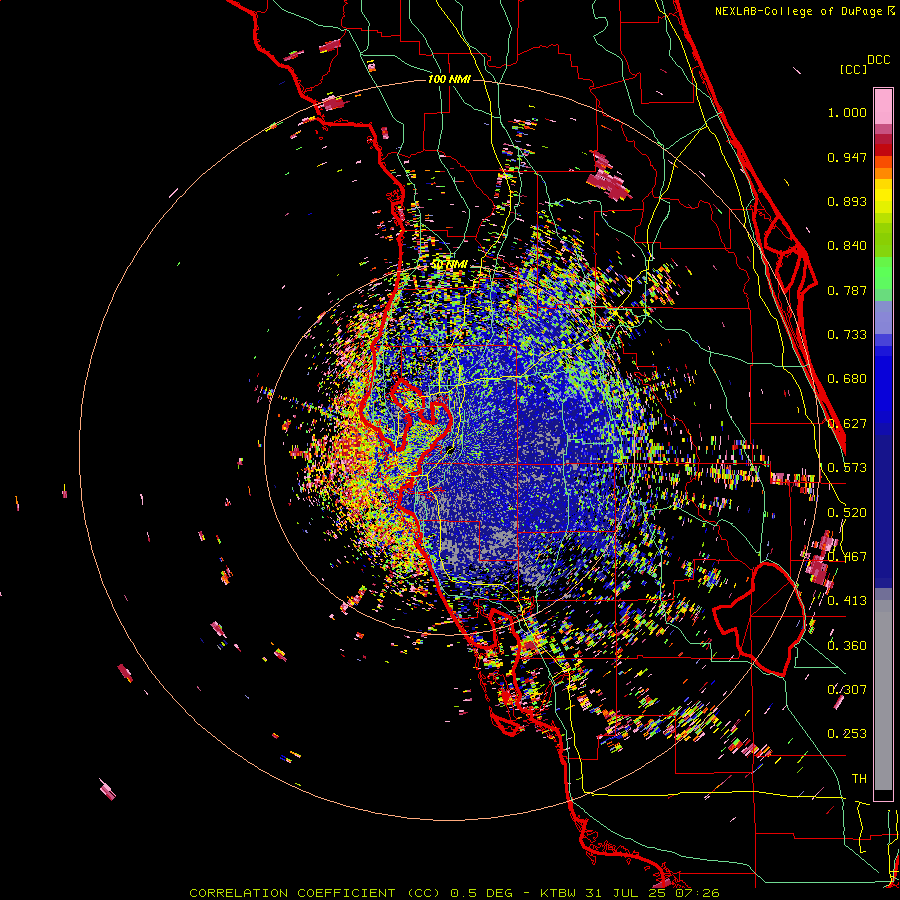The width and height of the screenshot is (900, 900).
Task: Click the 50 NMI range ring label
Action: click(449, 265)
